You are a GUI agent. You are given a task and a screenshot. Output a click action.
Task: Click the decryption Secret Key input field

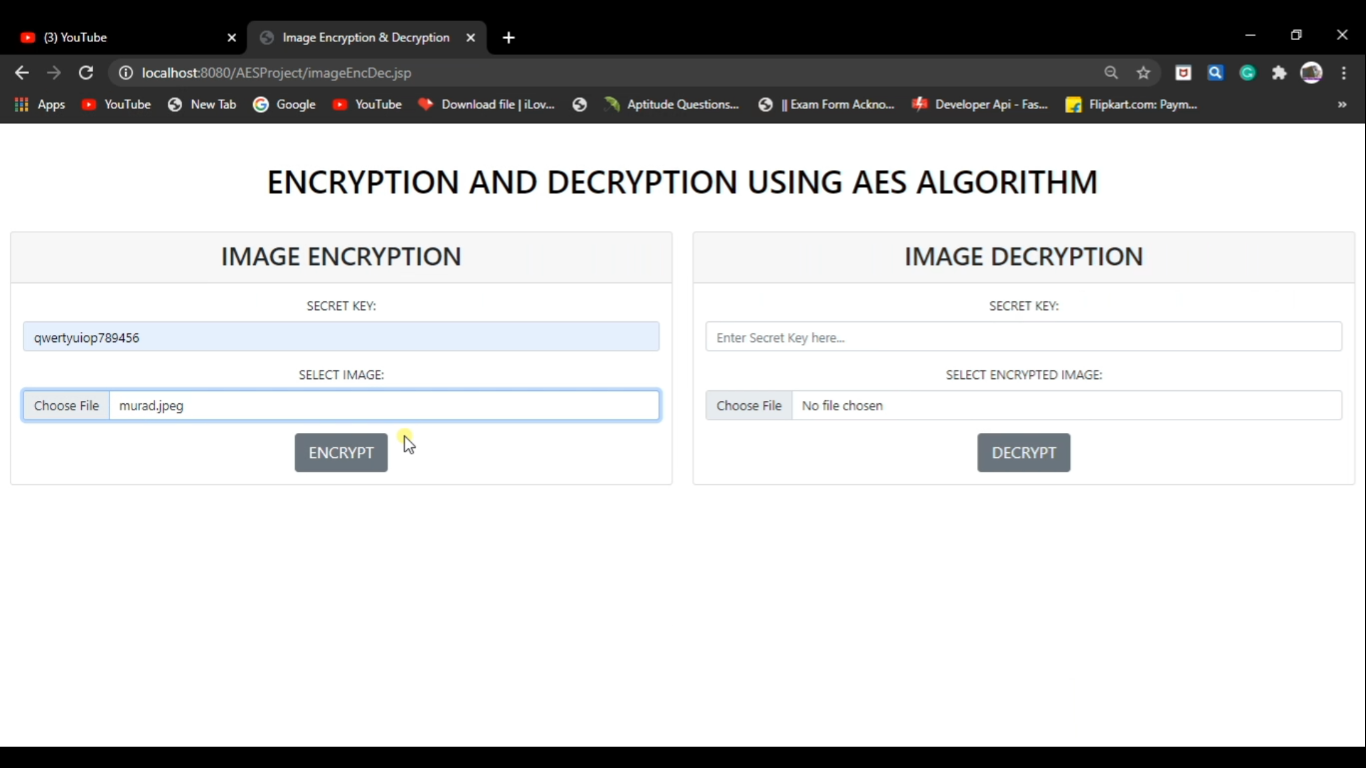(1023, 336)
